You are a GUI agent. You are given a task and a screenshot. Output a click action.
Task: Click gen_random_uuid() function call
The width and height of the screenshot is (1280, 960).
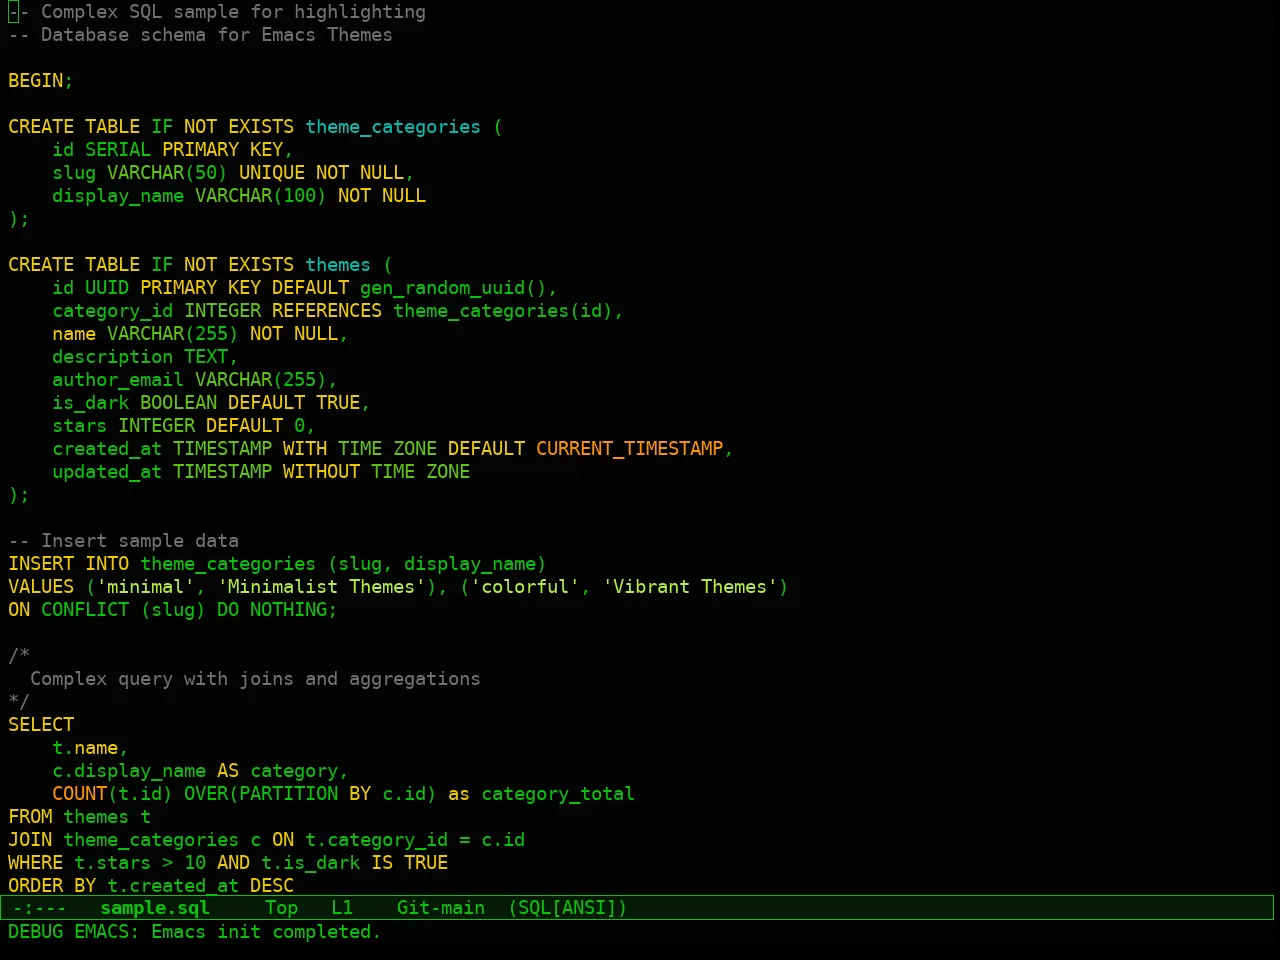(453, 288)
